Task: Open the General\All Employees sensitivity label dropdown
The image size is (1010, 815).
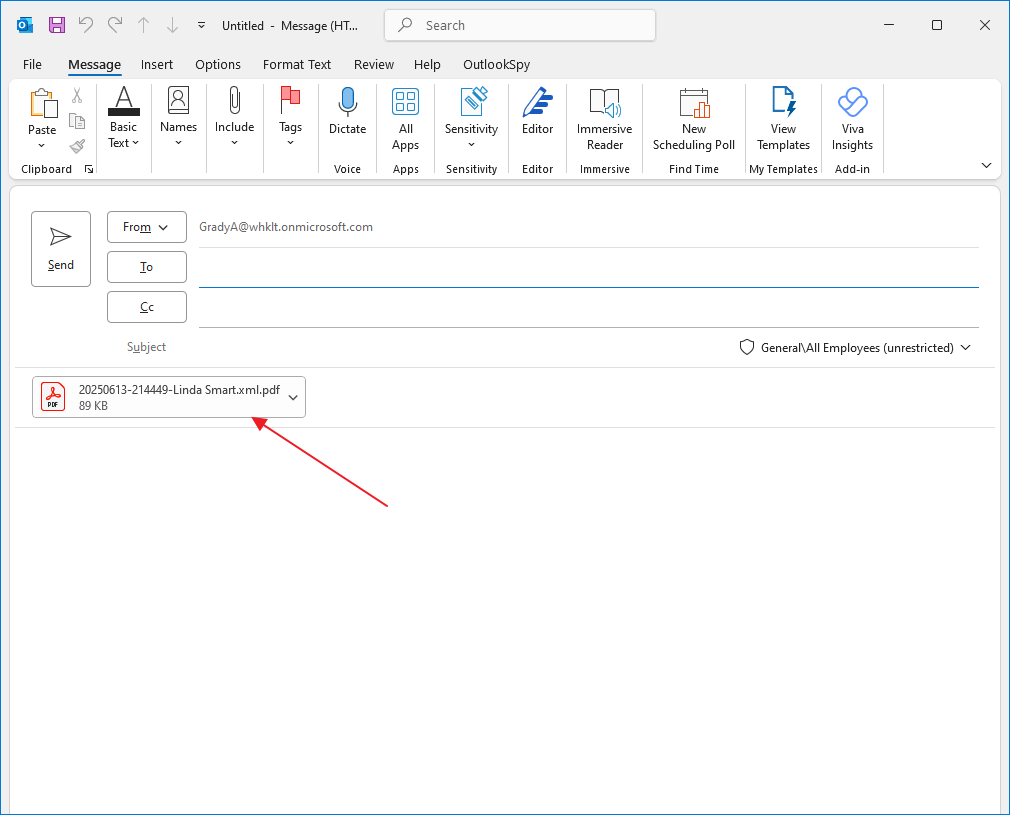Action: (x=855, y=348)
